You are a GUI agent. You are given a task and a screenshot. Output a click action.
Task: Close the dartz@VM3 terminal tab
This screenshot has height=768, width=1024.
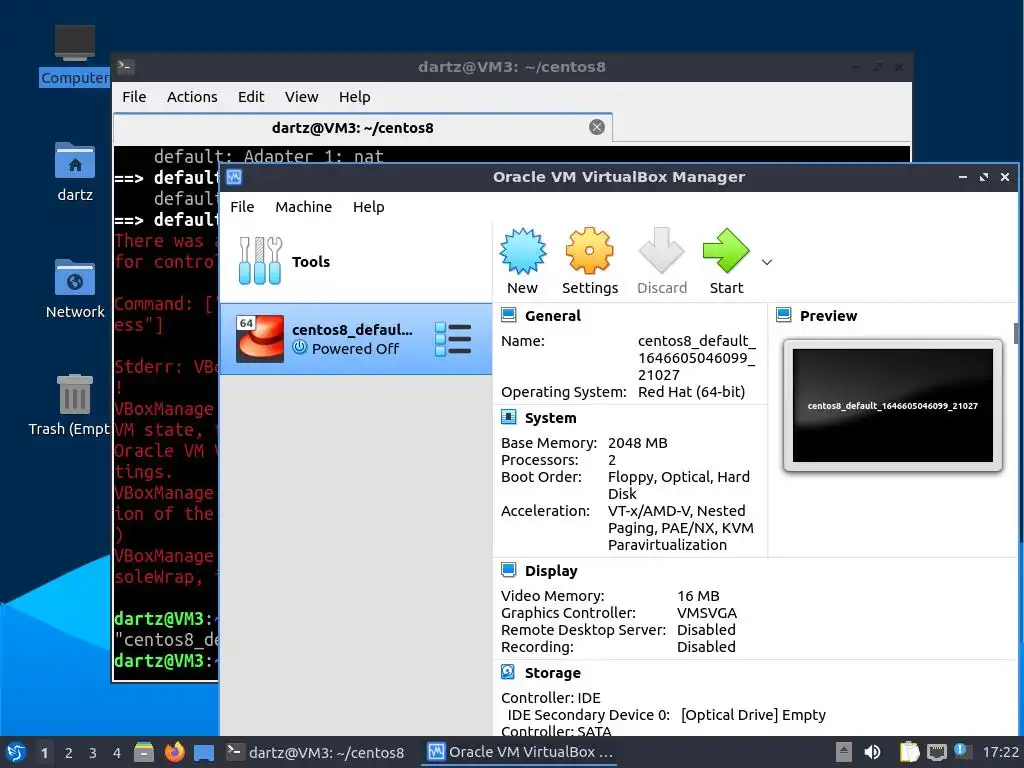tap(596, 127)
